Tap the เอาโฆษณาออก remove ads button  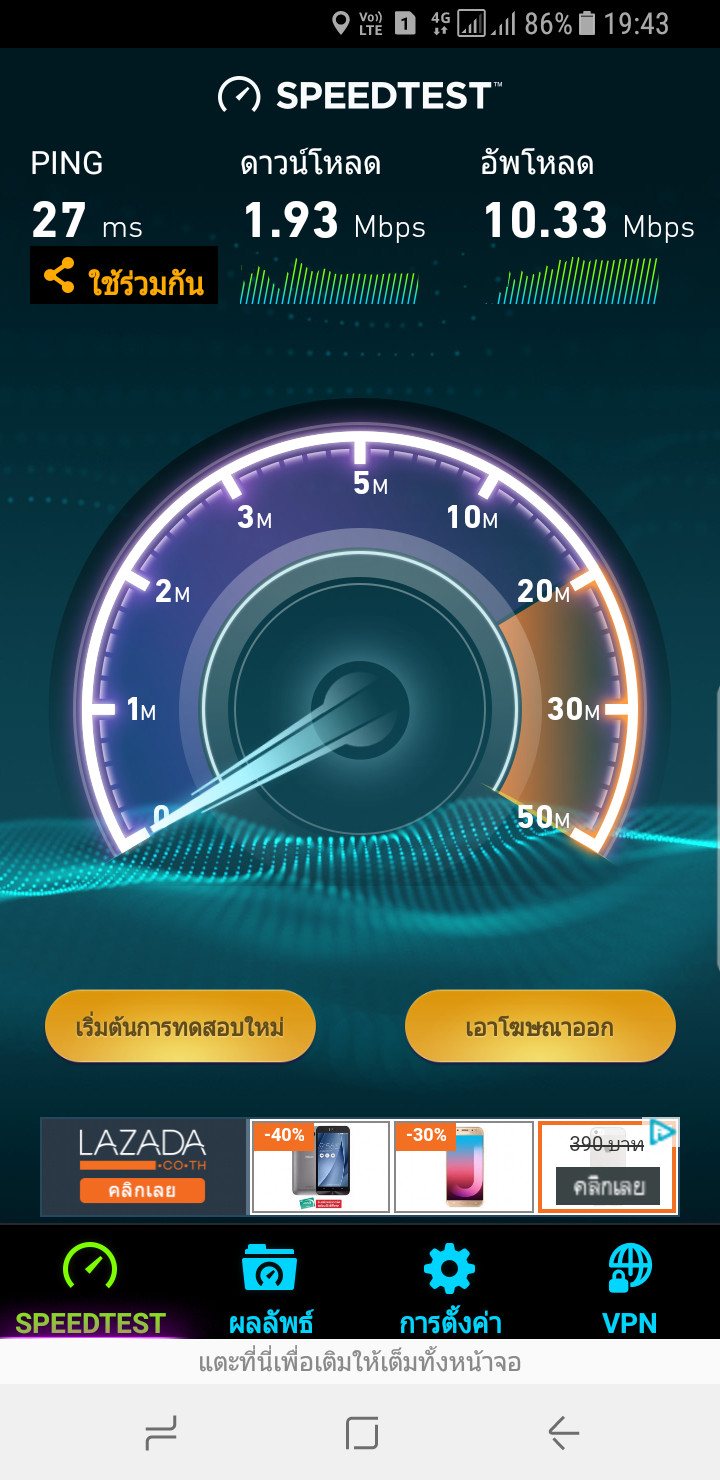coord(540,1027)
